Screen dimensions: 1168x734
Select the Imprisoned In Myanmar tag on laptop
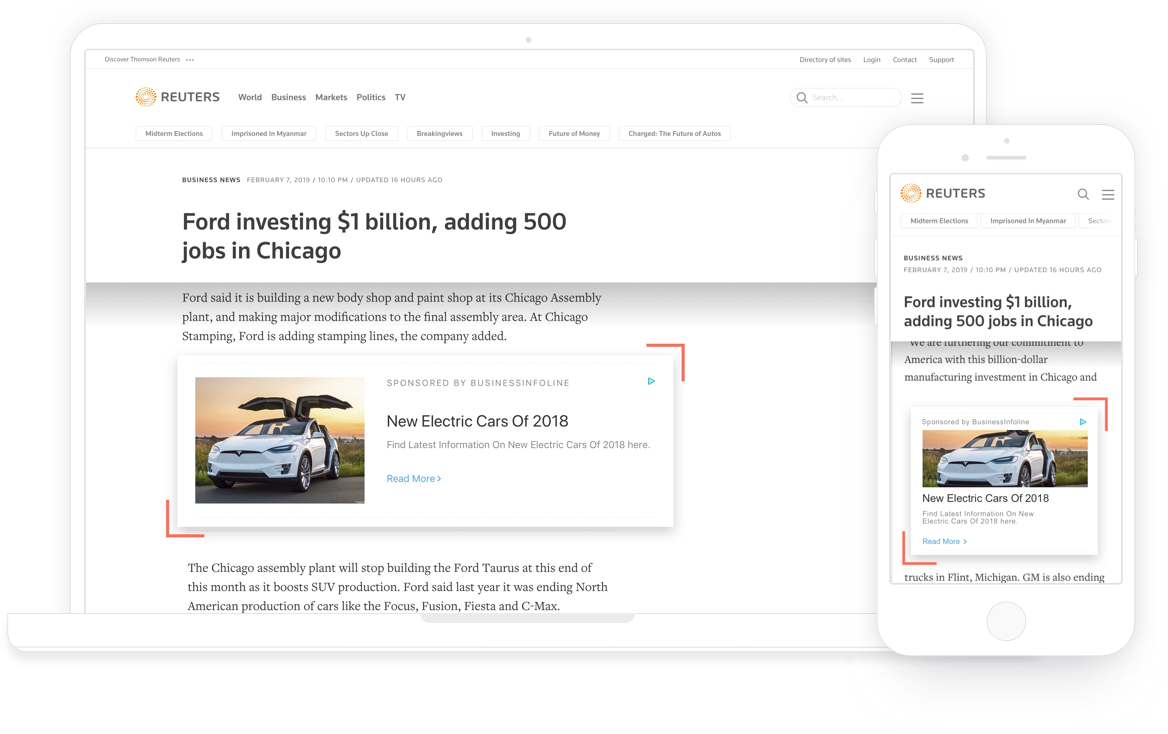click(x=269, y=133)
